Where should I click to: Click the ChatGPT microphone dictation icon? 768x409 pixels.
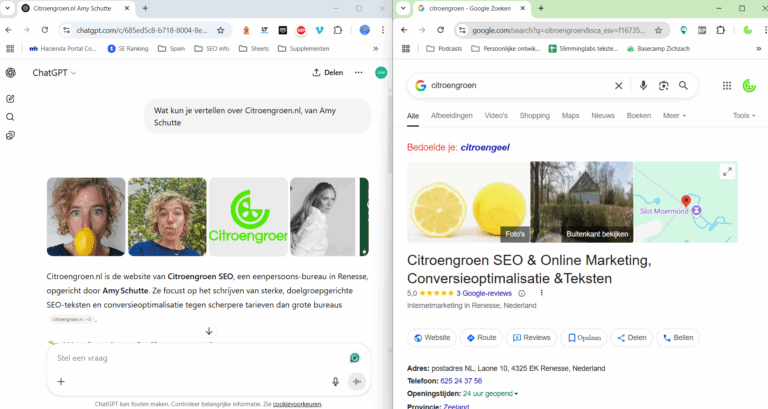coord(335,381)
